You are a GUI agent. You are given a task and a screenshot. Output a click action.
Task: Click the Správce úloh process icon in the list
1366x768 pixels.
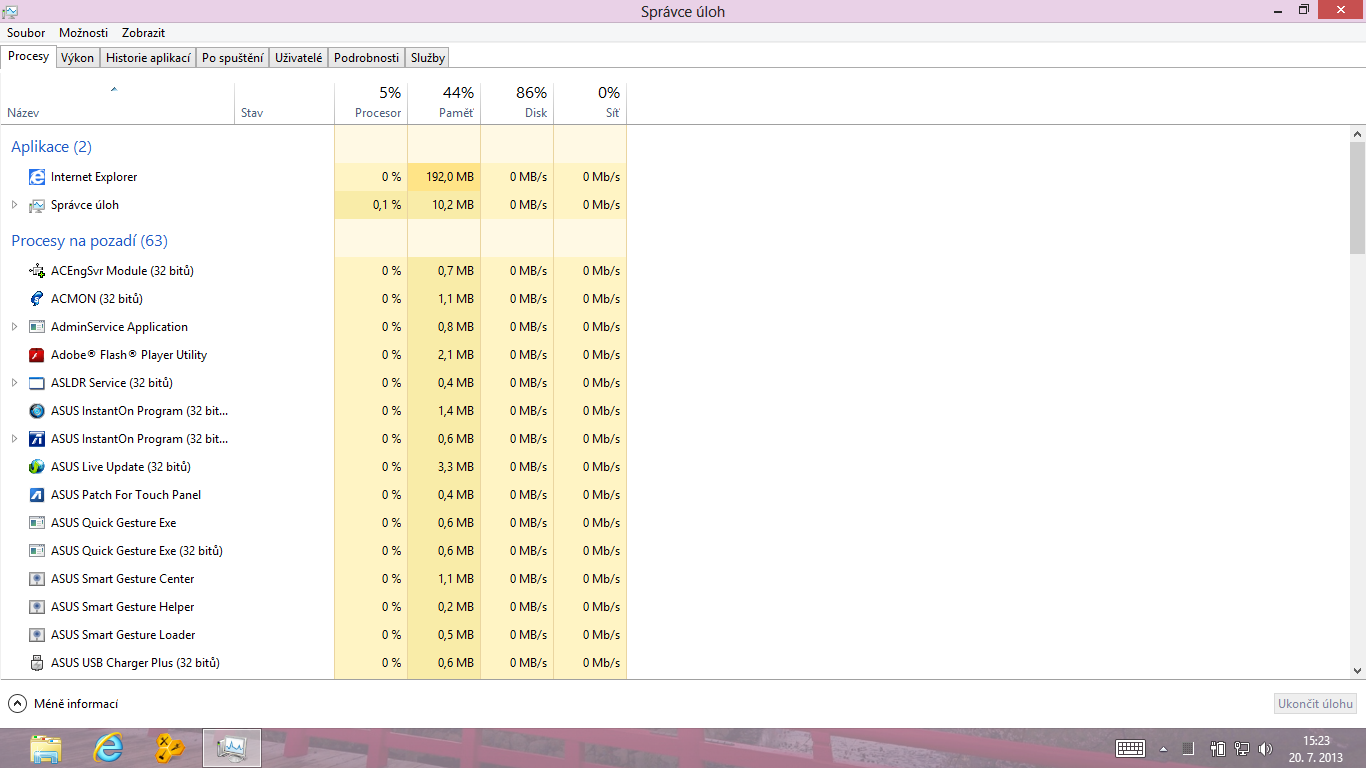tap(37, 205)
